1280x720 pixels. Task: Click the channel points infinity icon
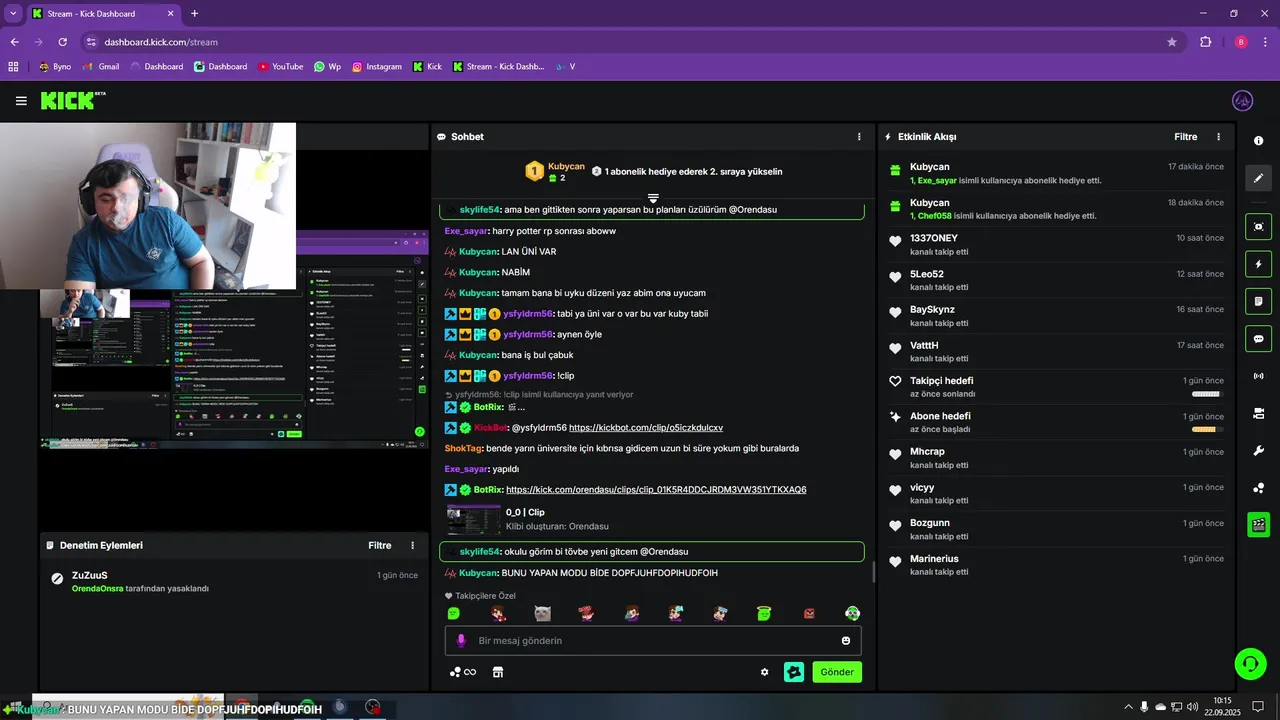coord(463,672)
